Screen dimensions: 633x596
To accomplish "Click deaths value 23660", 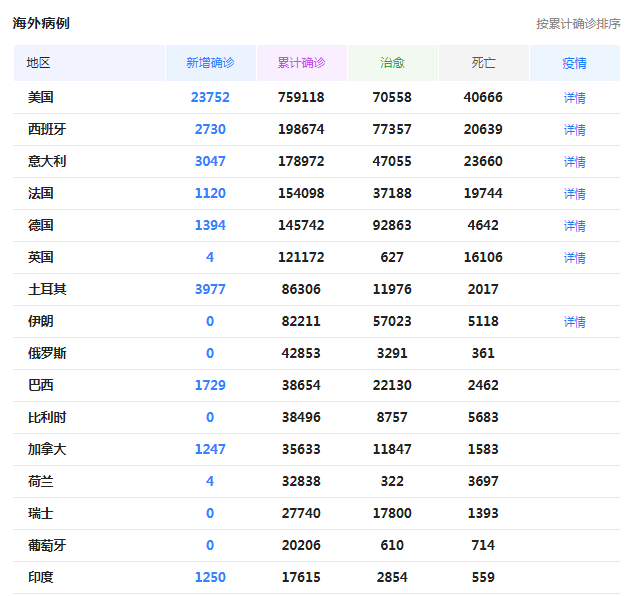I will click(483, 161).
